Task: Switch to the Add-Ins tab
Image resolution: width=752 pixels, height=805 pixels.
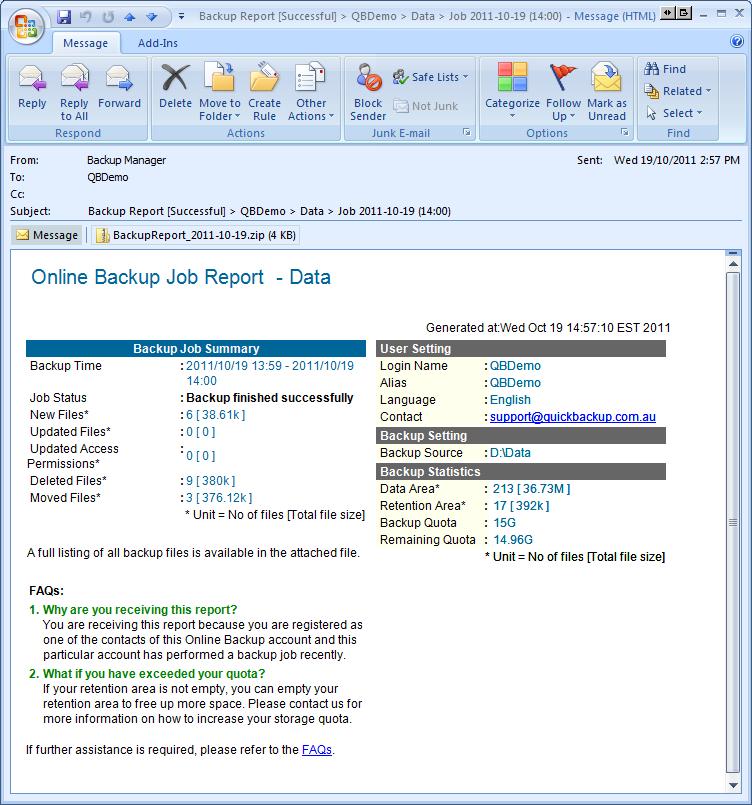Action: (x=158, y=43)
